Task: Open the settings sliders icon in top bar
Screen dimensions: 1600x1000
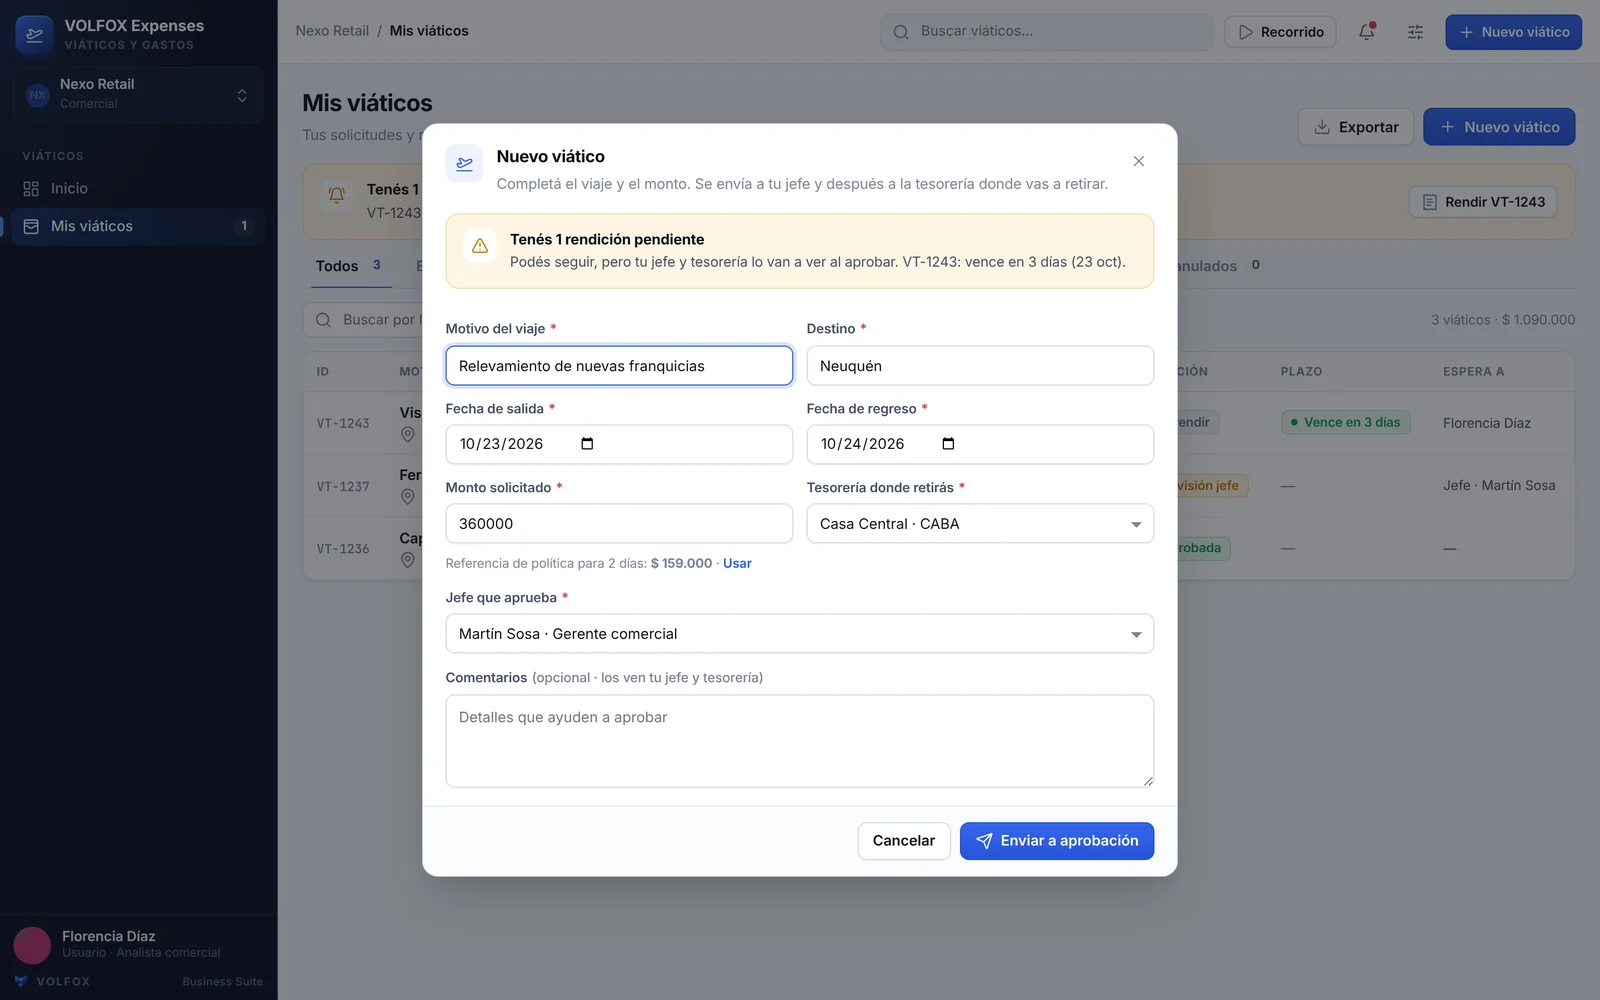Action: tap(1415, 32)
